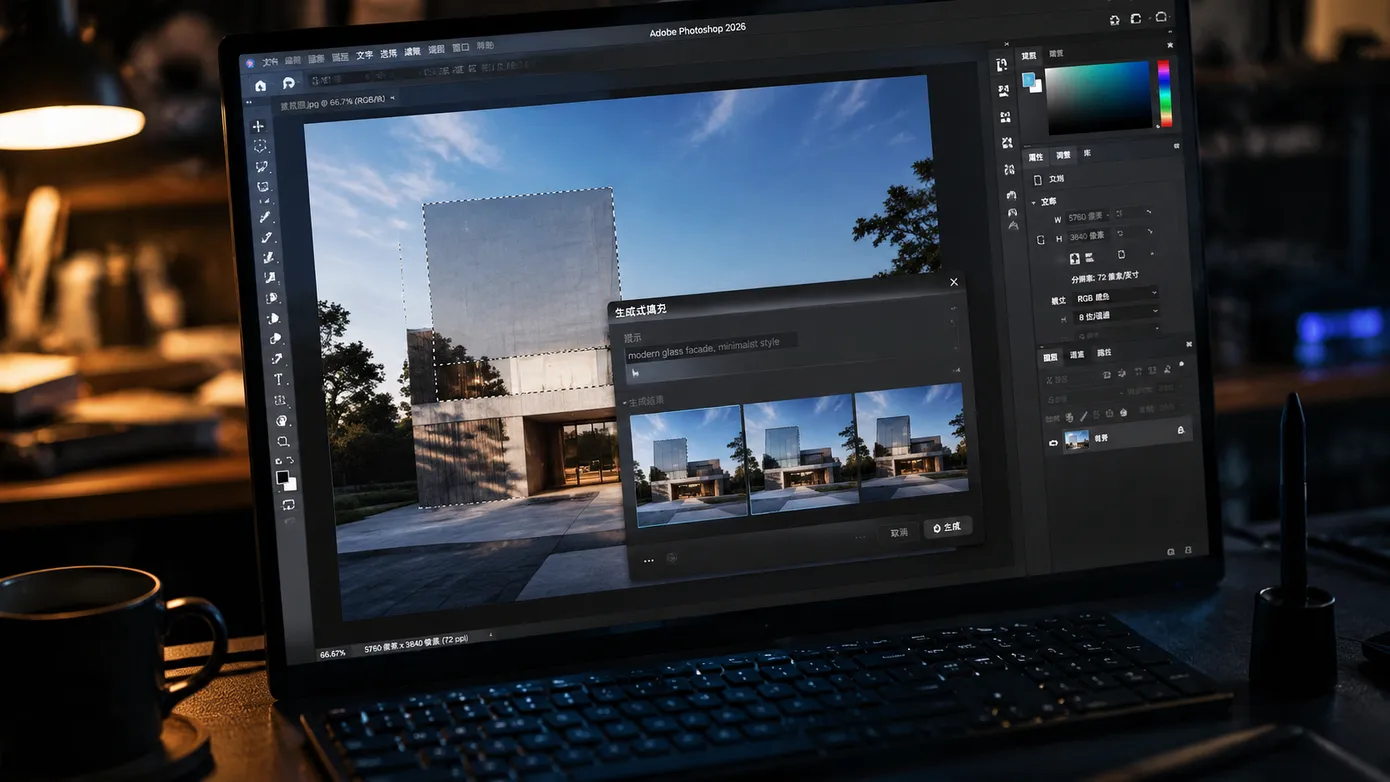The width and height of the screenshot is (1390, 782).
Task: Pick a shade in the color gradient field
Action: point(1099,98)
